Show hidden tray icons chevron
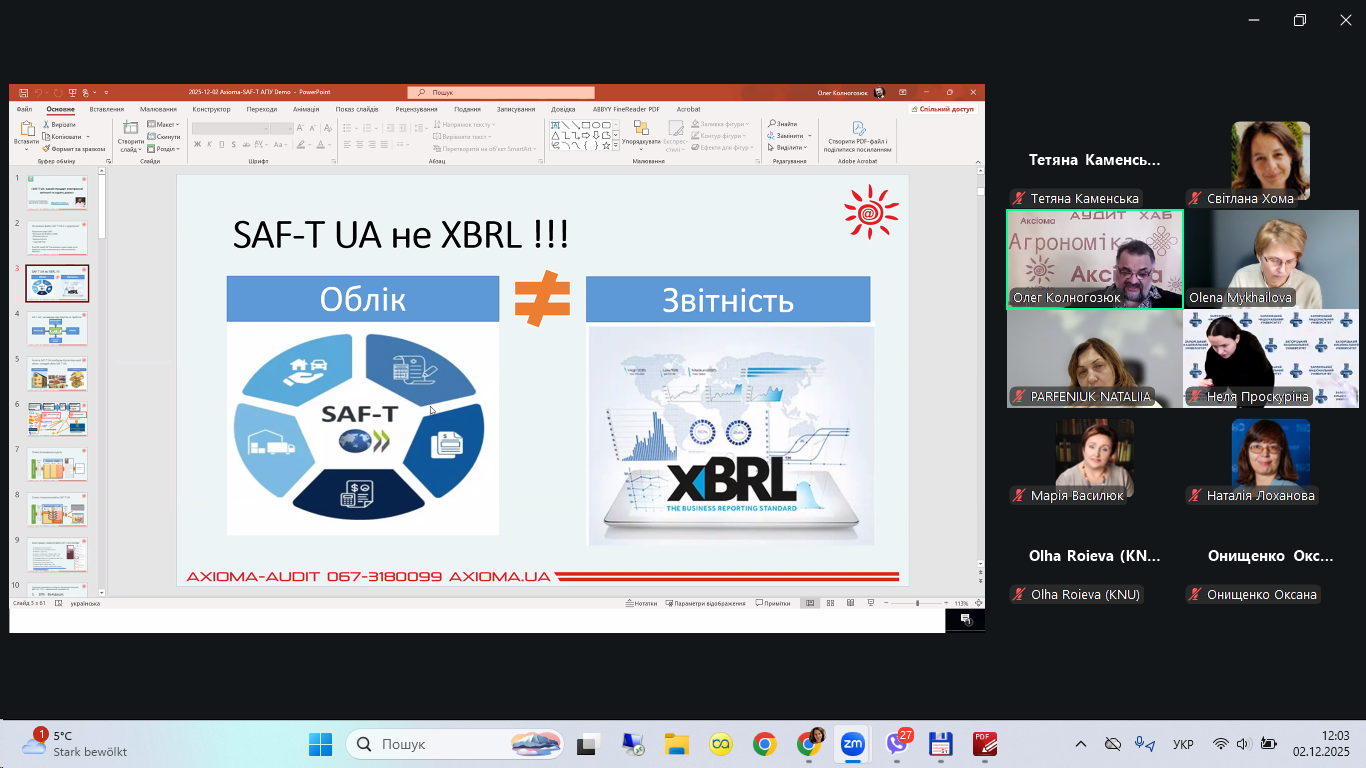The image size is (1366, 768). pyautogui.click(x=1081, y=744)
